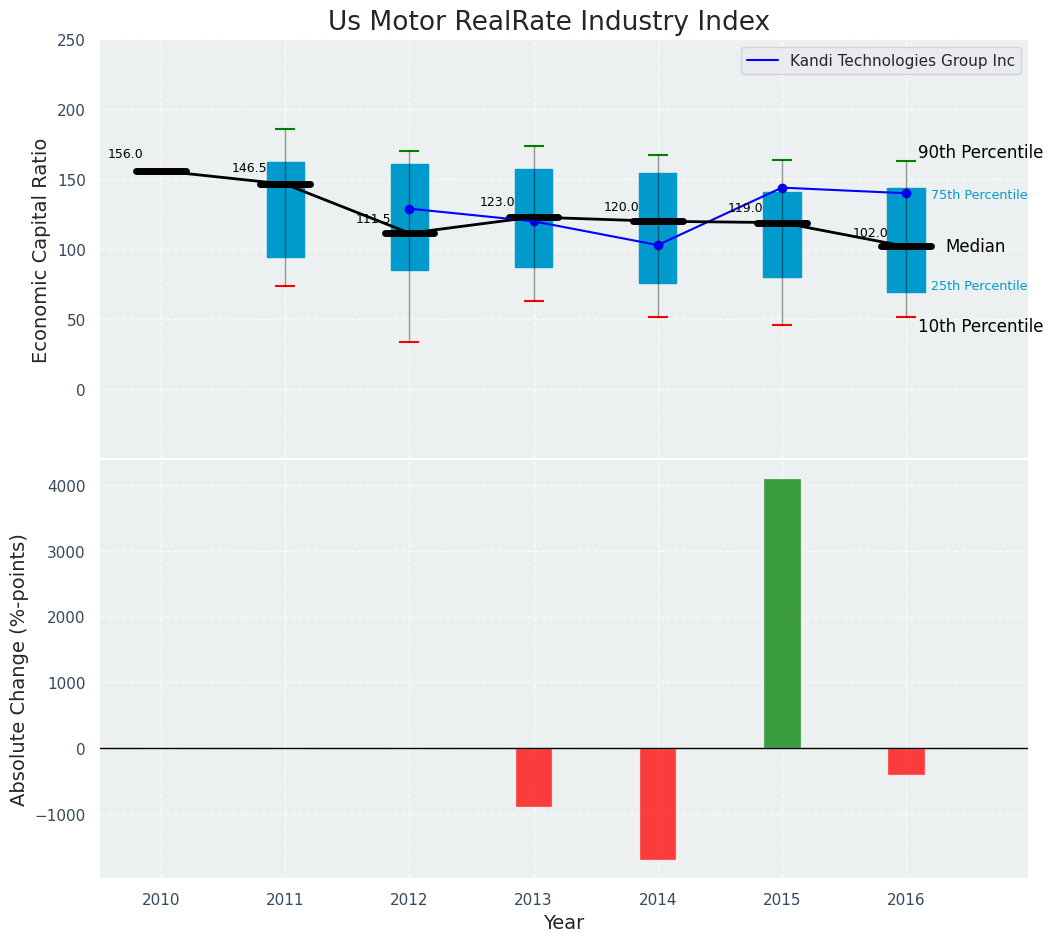Viewport: 1053px width, 942px height.
Task: Select the blue Kandi data point for 2014
Action: (x=658, y=245)
